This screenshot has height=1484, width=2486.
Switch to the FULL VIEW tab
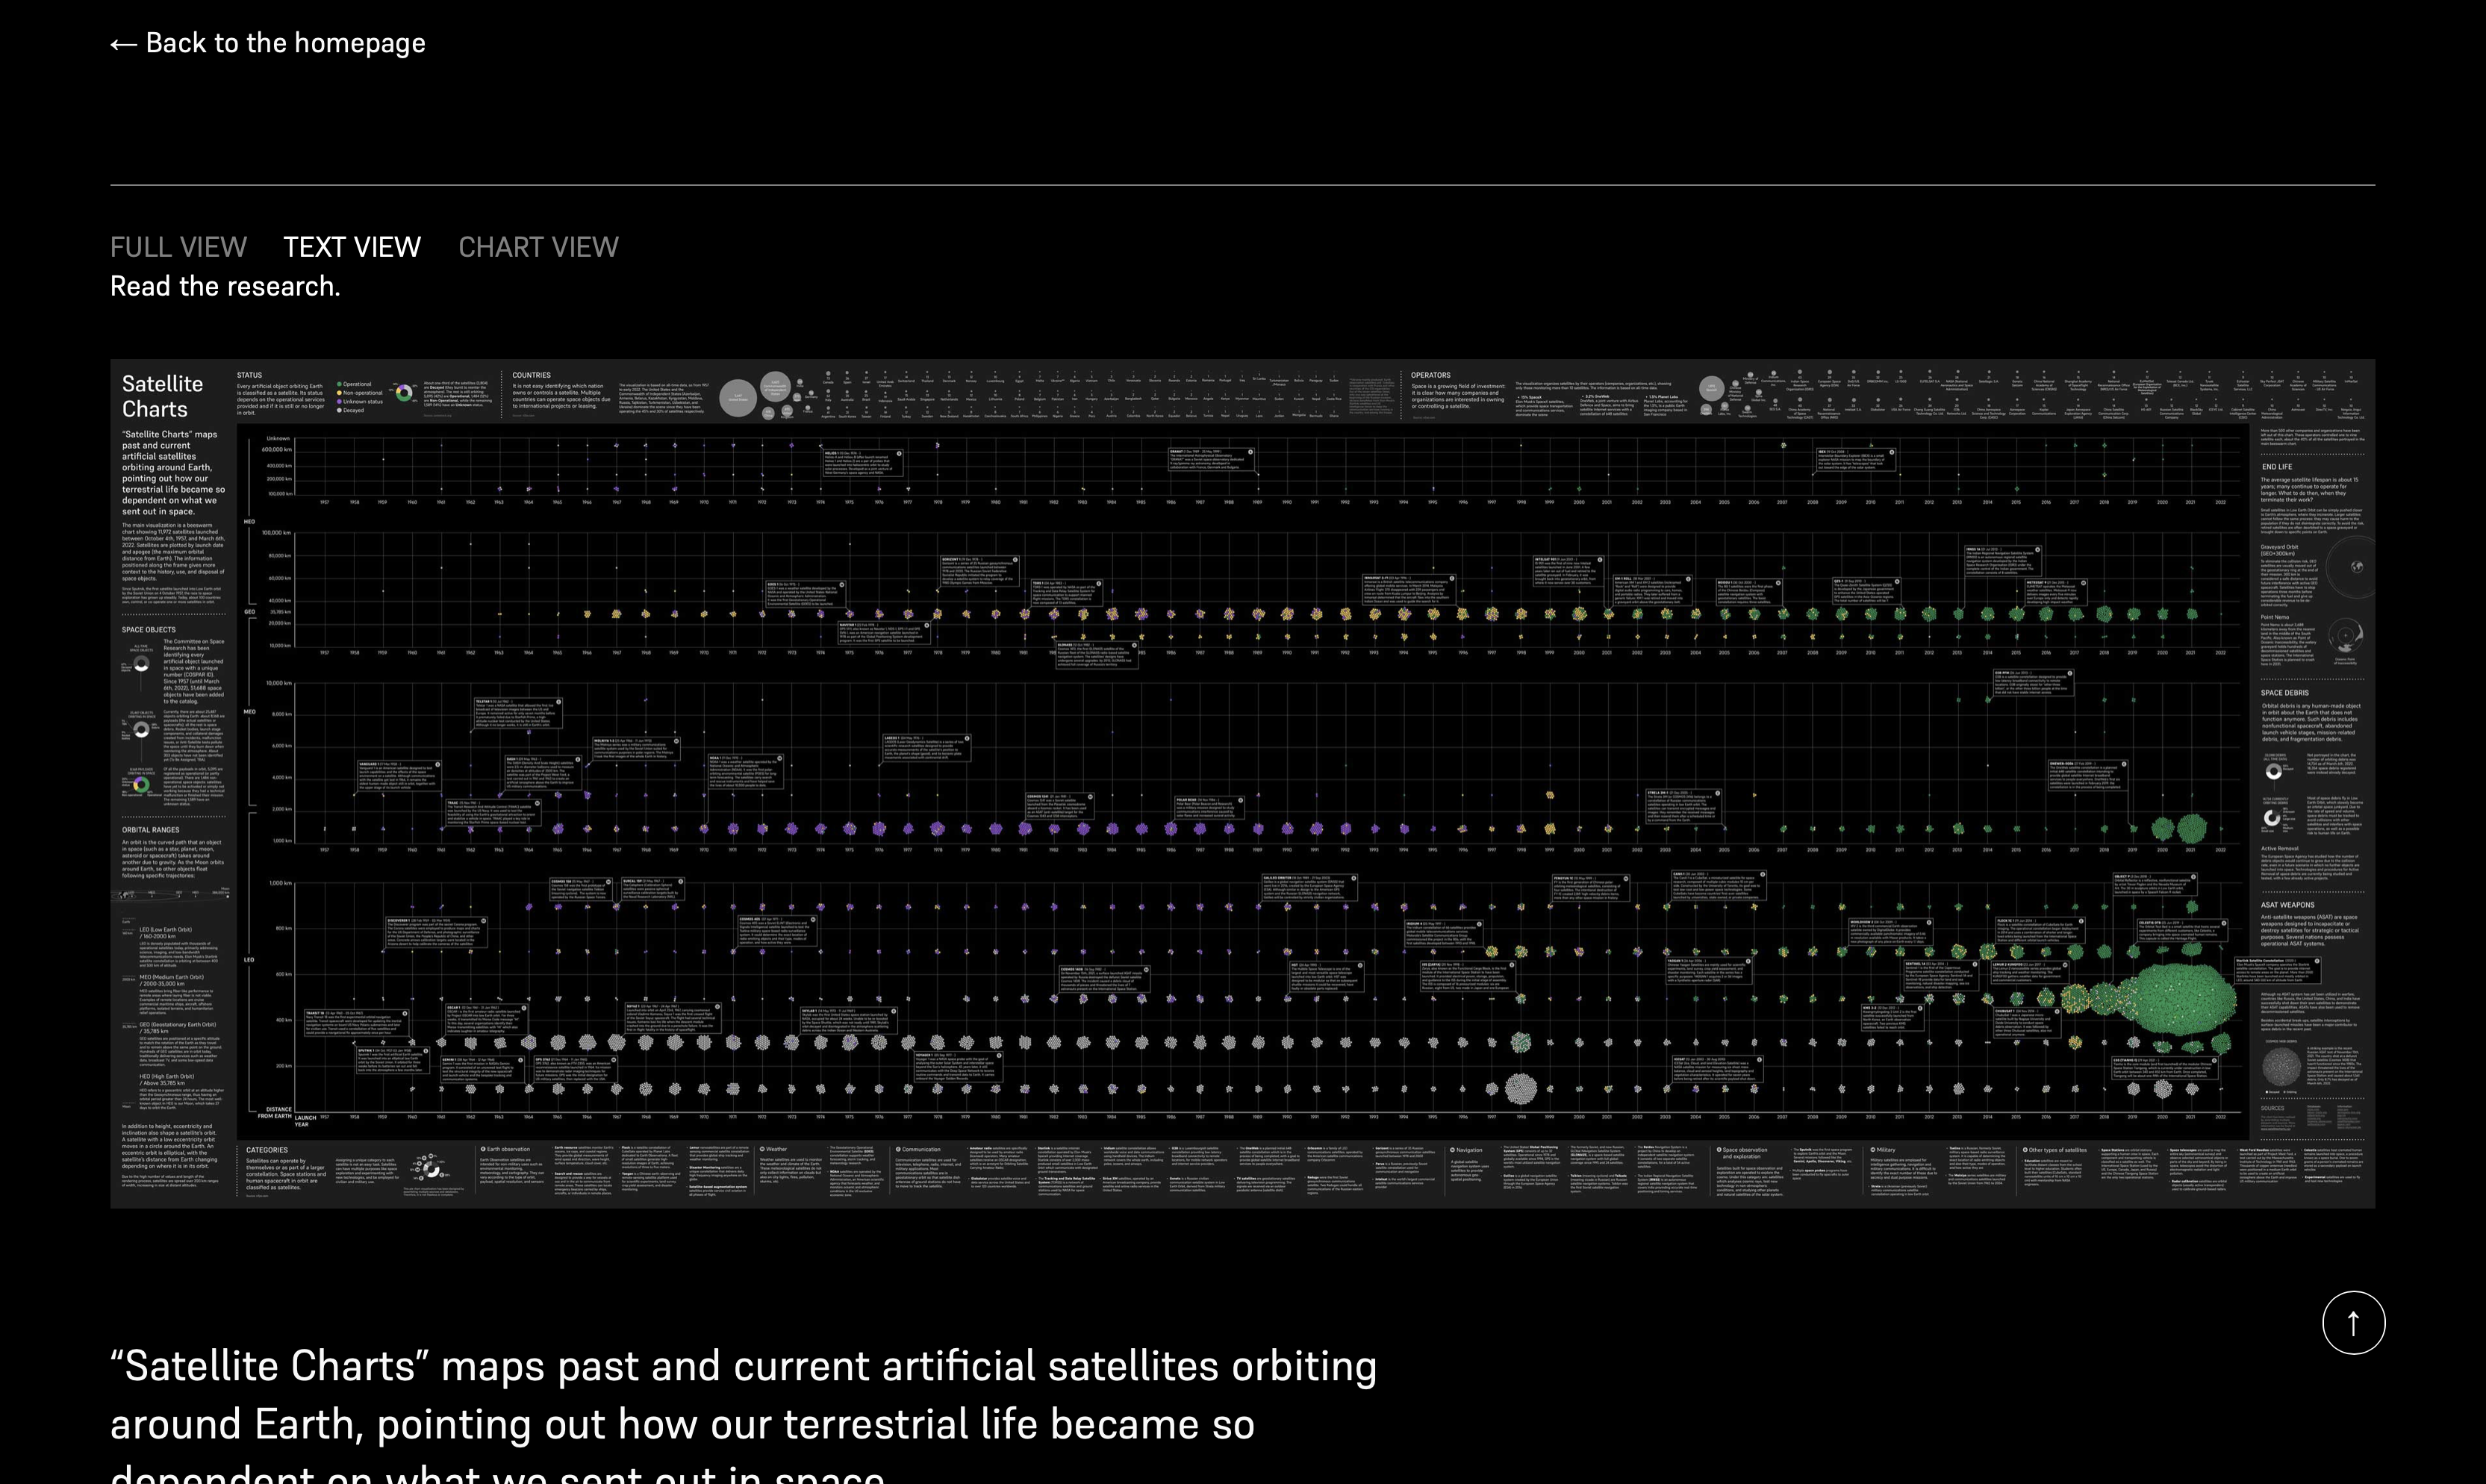click(178, 247)
